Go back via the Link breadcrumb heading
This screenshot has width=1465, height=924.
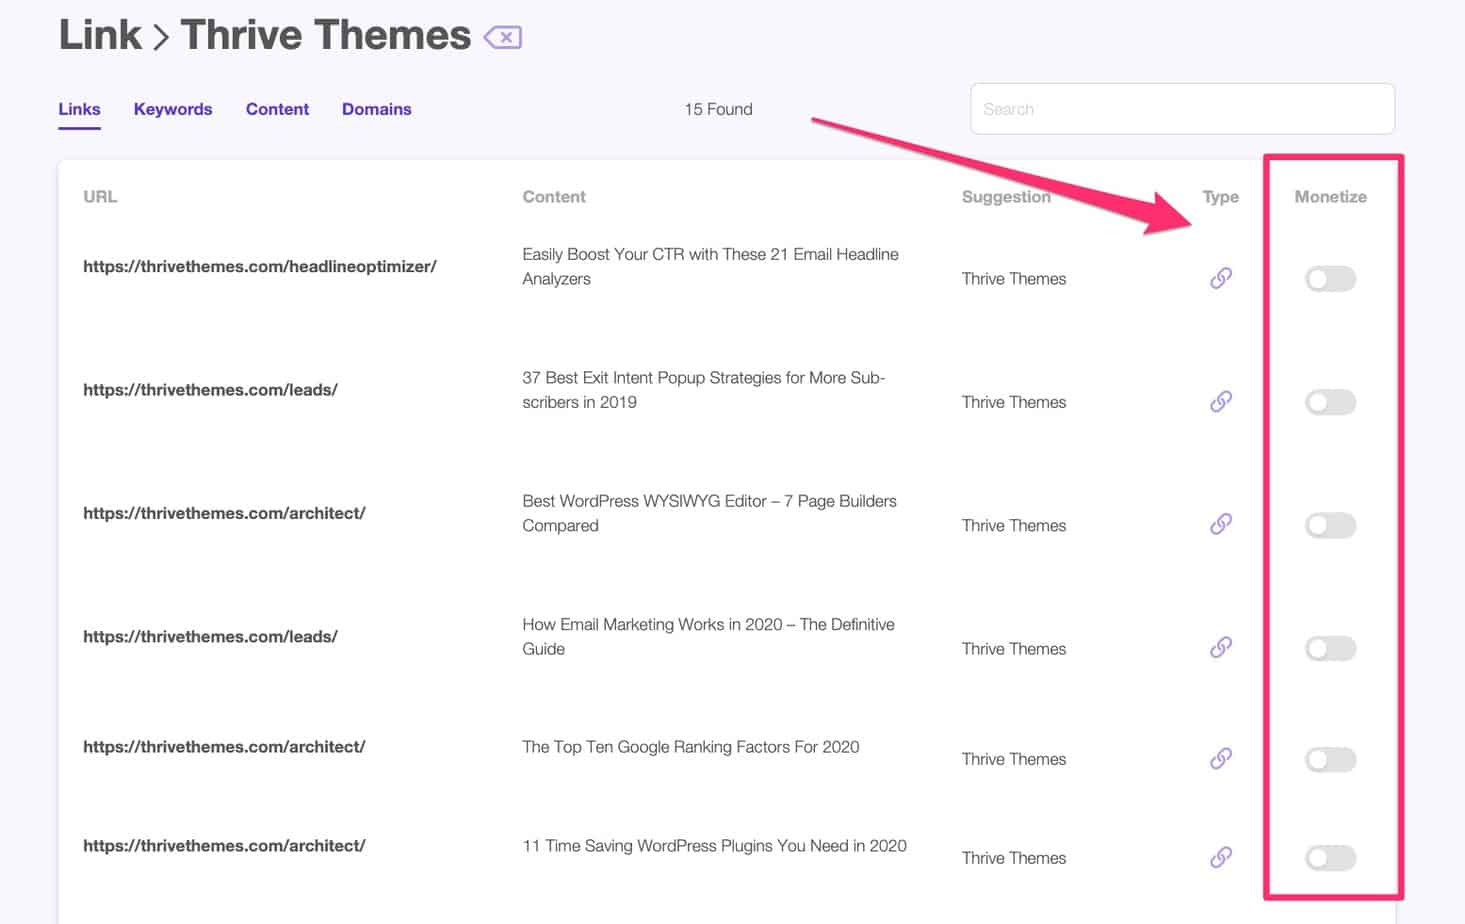coord(100,36)
